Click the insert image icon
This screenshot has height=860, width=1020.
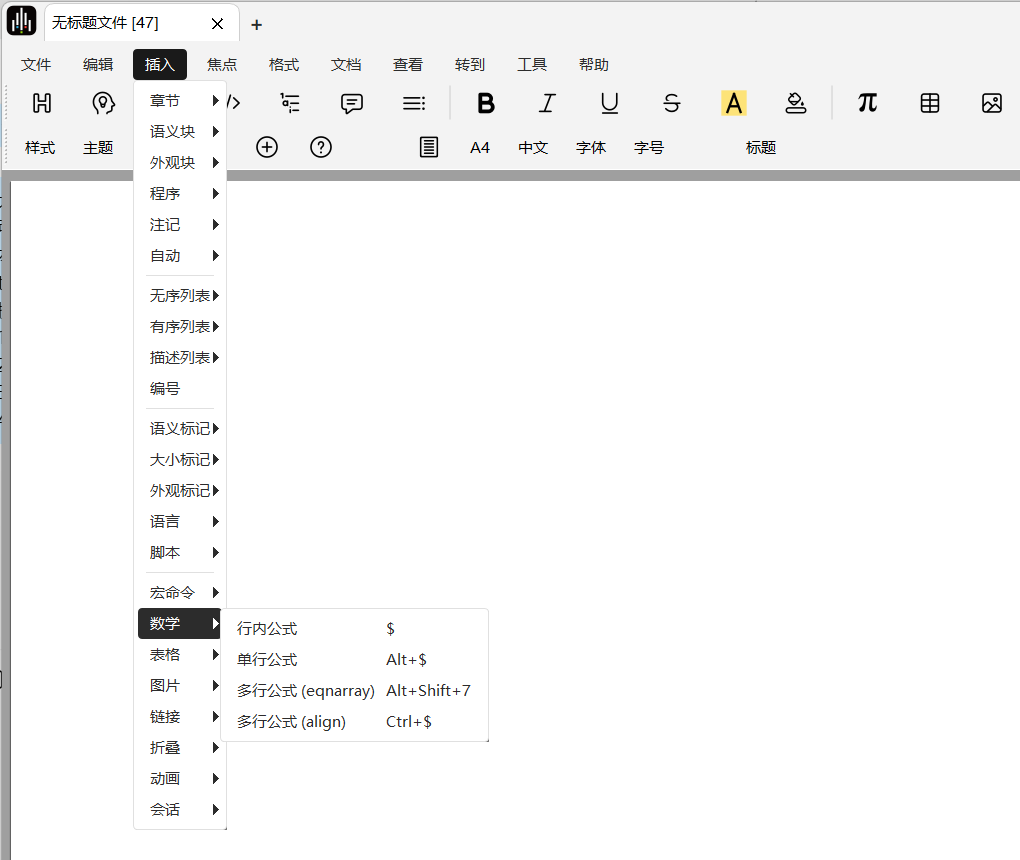coord(991,103)
